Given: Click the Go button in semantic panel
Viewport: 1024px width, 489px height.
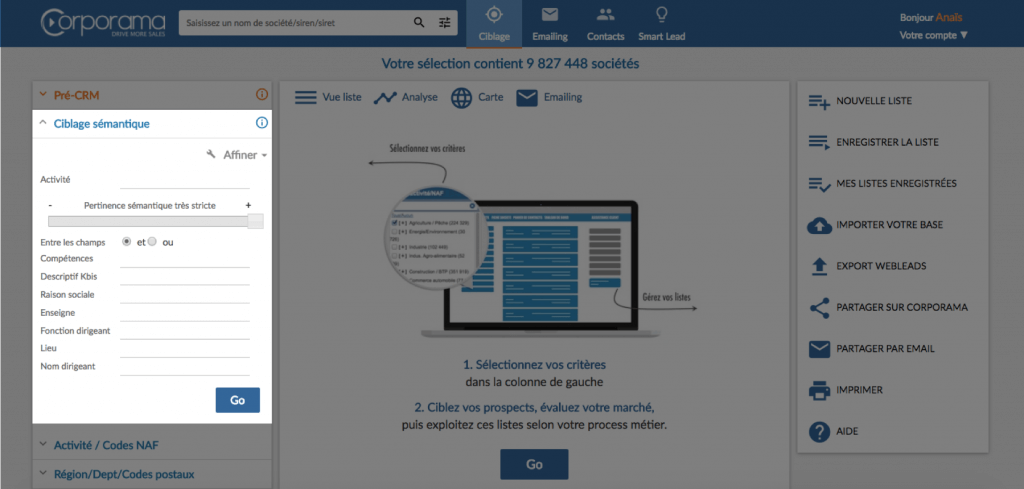Looking at the screenshot, I should pyautogui.click(x=238, y=400).
